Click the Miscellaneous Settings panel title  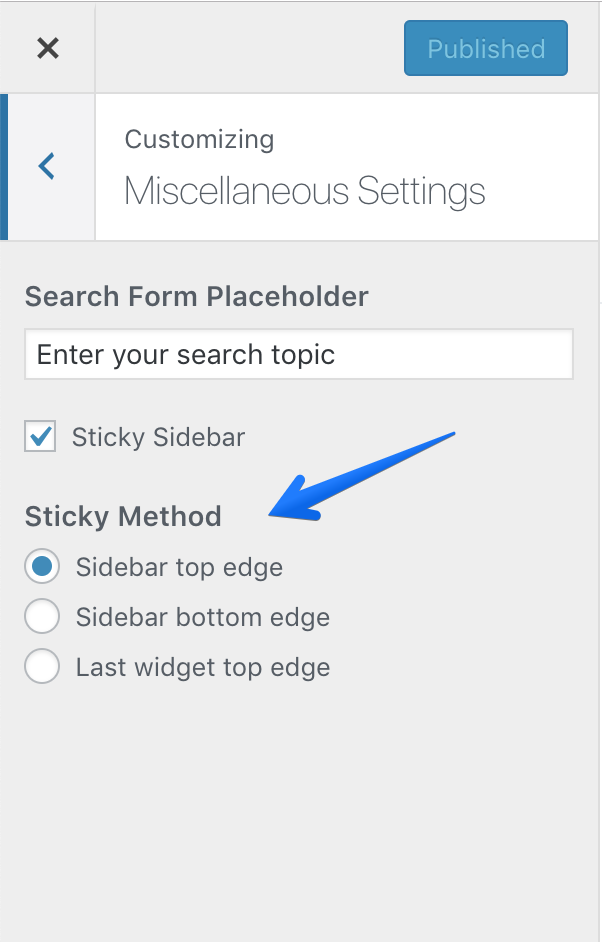pos(305,191)
